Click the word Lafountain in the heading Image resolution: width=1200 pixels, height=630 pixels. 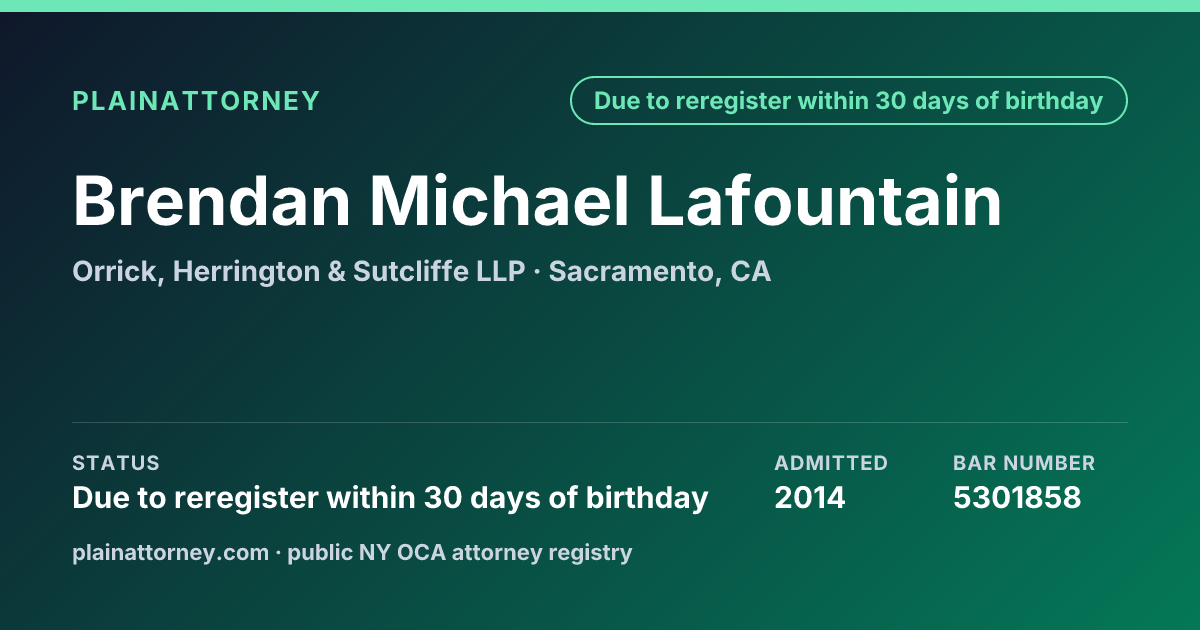[825, 201]
